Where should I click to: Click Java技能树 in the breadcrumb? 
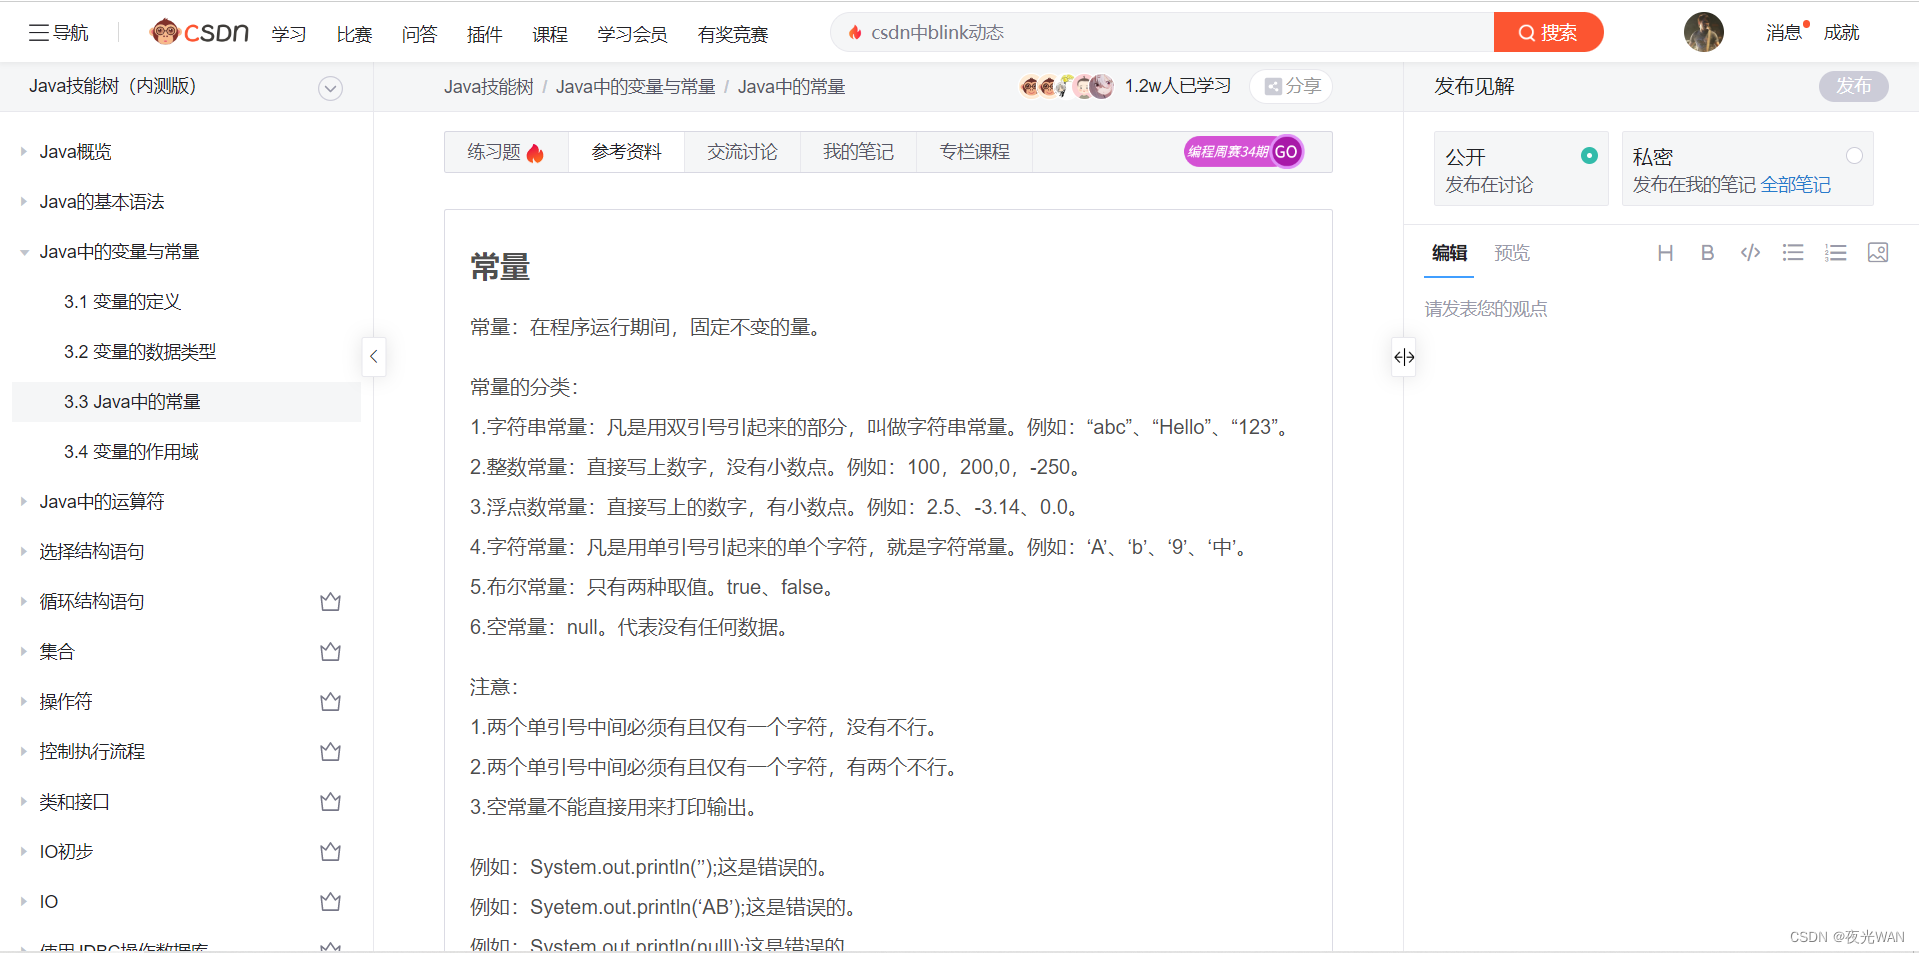pyautogui.click(x=489, y=87)
